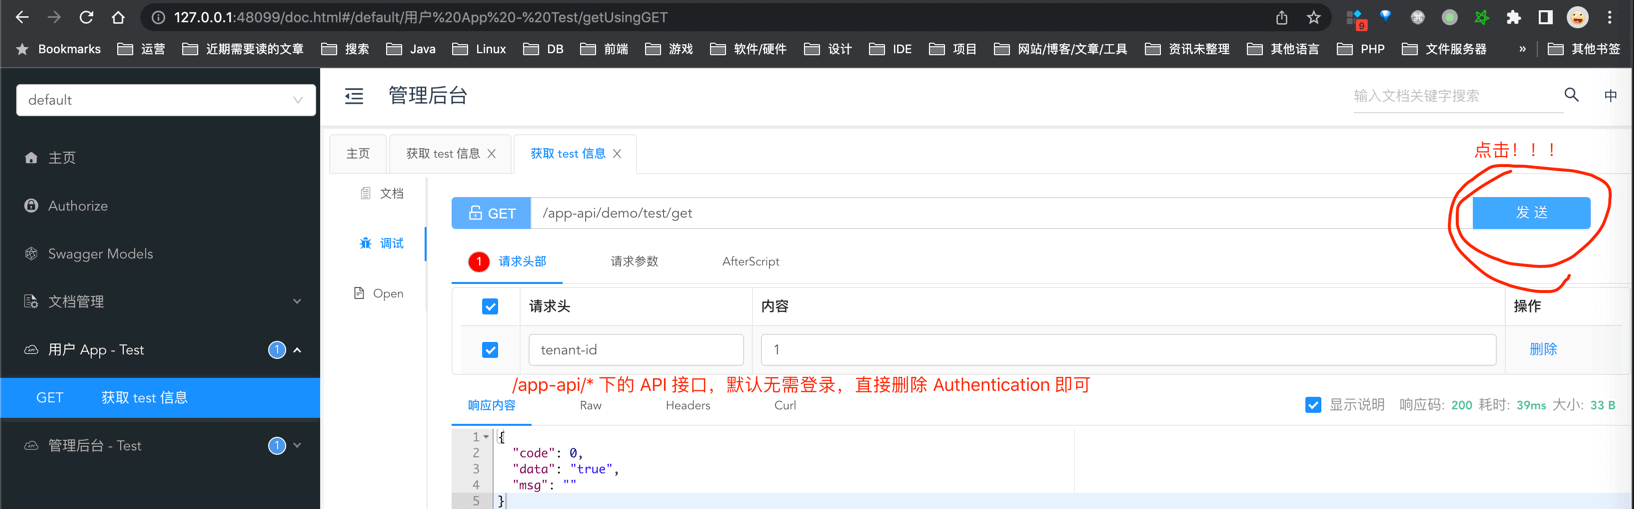Open the default group dropdown

click(x=166, y=100)
